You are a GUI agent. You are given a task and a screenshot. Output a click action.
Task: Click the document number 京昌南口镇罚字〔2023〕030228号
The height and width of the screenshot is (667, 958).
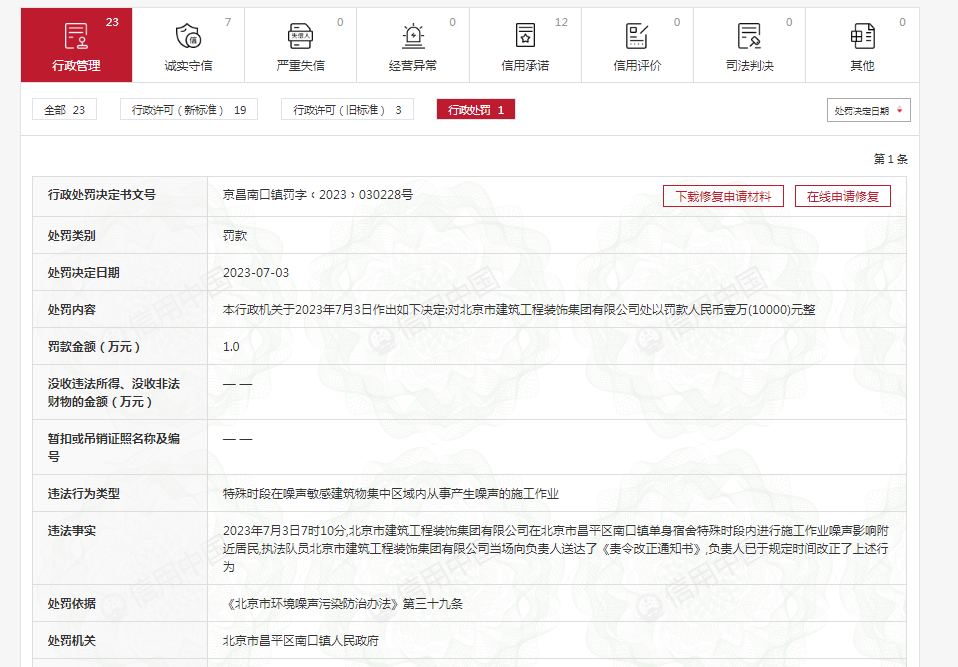coord(318,195)
